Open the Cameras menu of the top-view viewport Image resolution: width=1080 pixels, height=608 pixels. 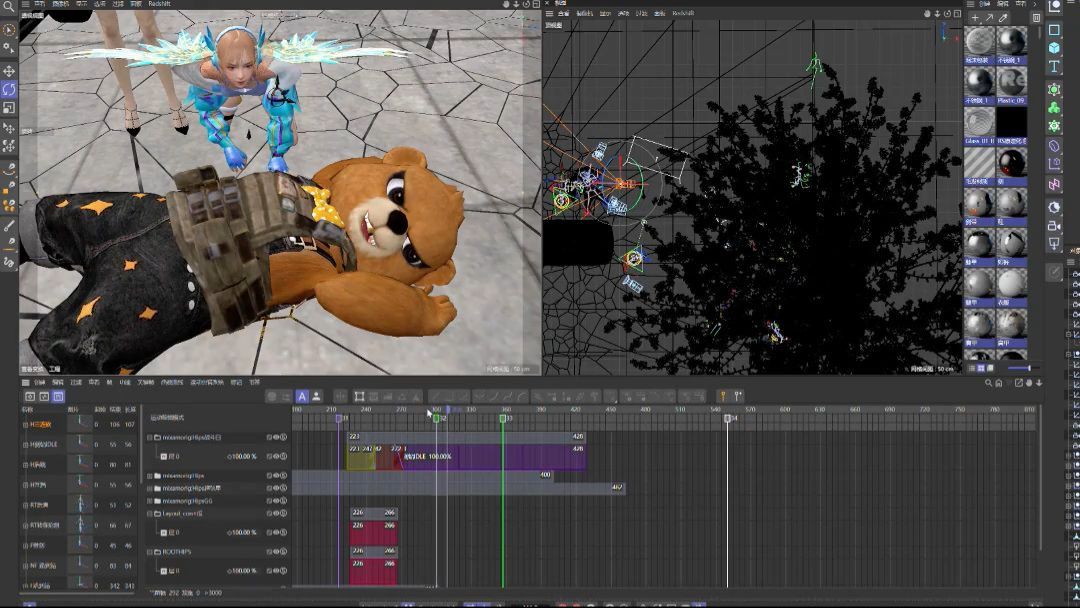click(x=584, y=13)
